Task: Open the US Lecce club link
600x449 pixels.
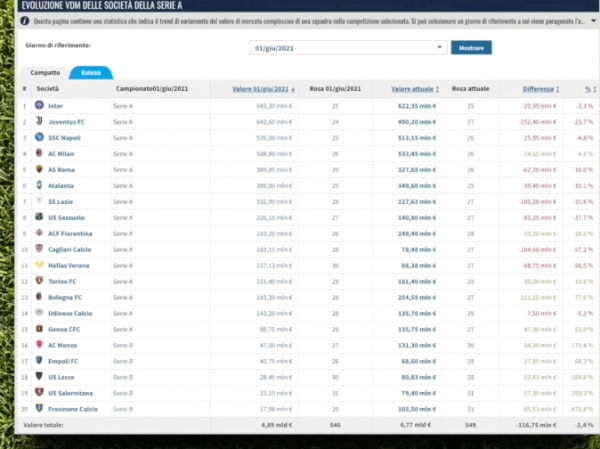Action: [x=61, y=377]
